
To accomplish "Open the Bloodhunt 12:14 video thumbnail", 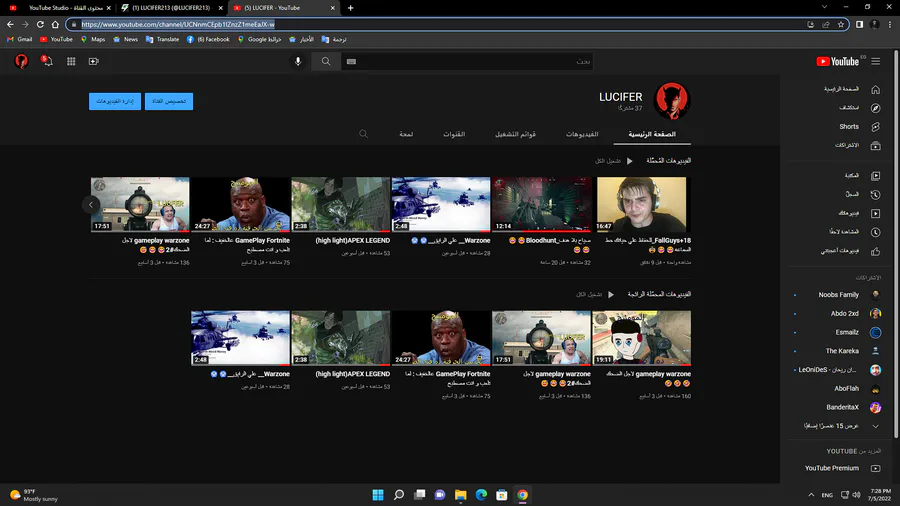I will tap(541, 204).
